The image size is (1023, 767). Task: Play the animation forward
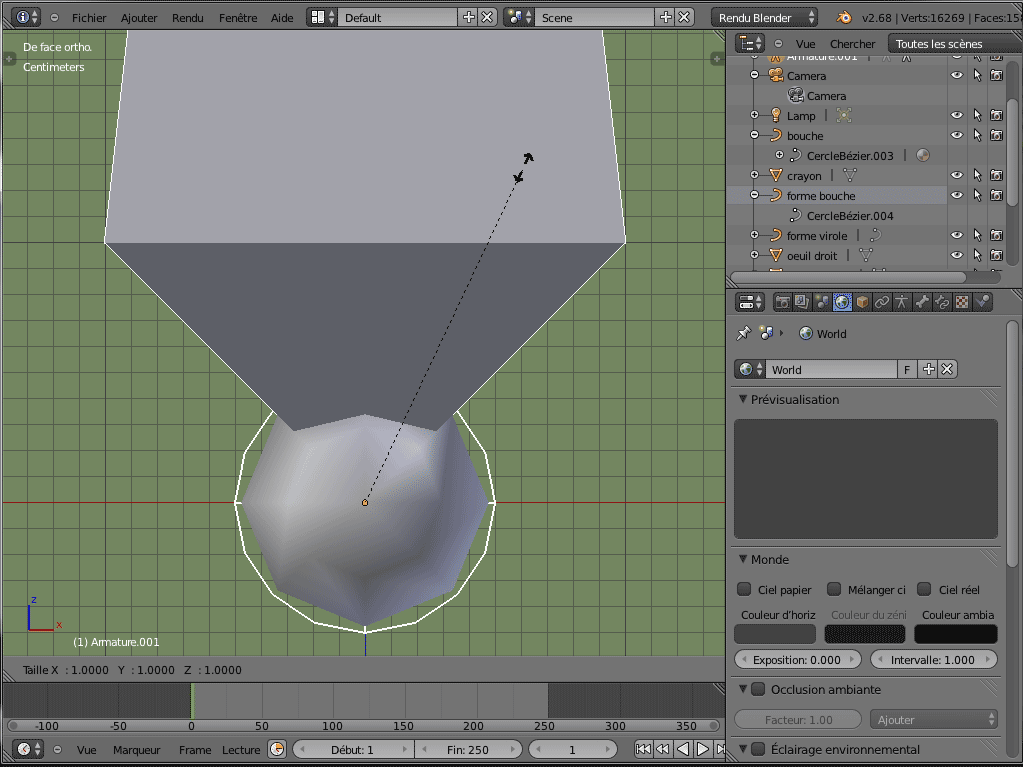[x=703, y=749]
